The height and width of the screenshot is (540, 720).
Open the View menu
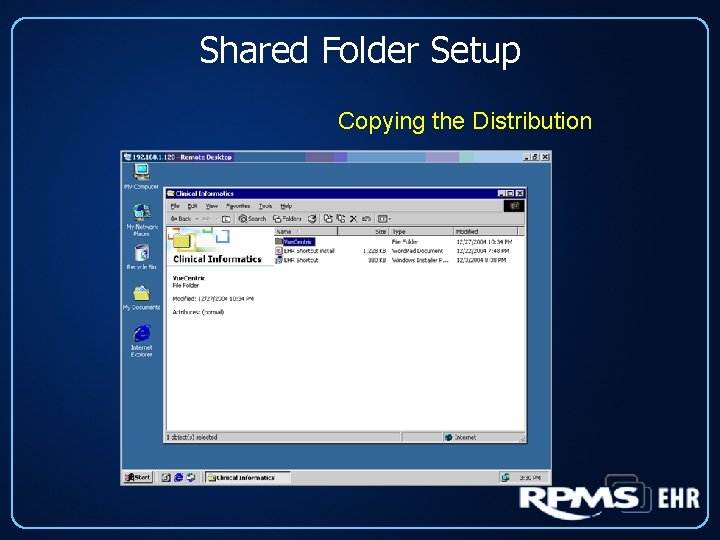pyautogui.click(x=211, y=206)
